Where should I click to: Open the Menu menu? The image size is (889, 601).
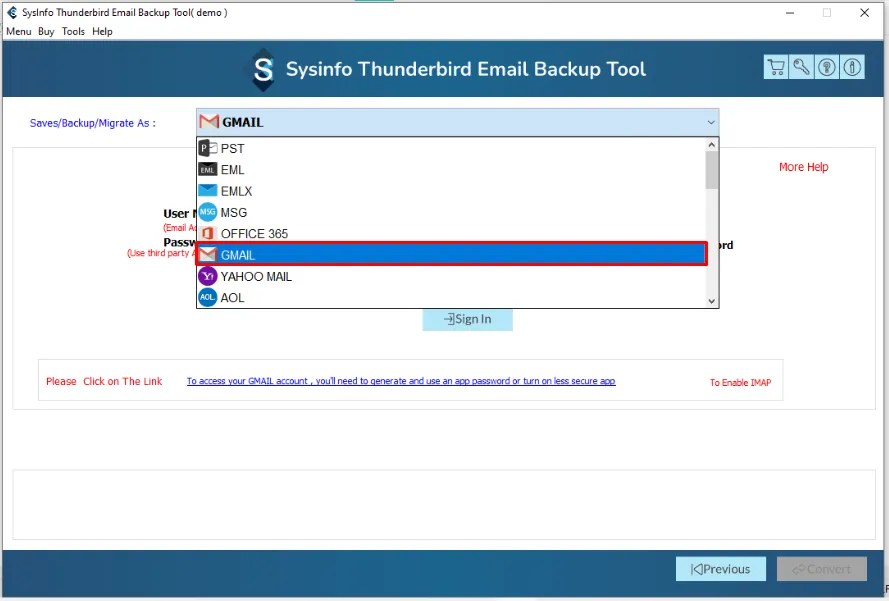[x=19, y=31]
